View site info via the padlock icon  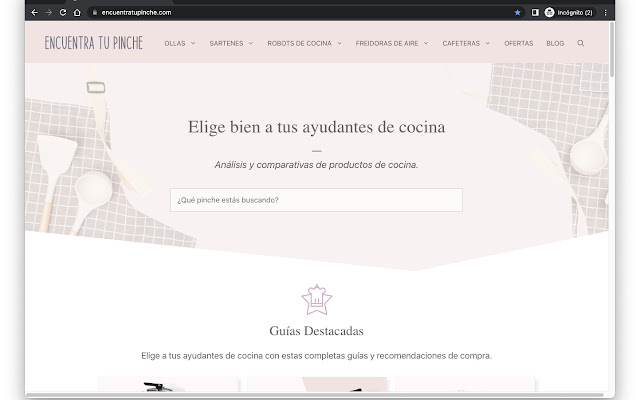pyautogui.click(x=95, y=13)
